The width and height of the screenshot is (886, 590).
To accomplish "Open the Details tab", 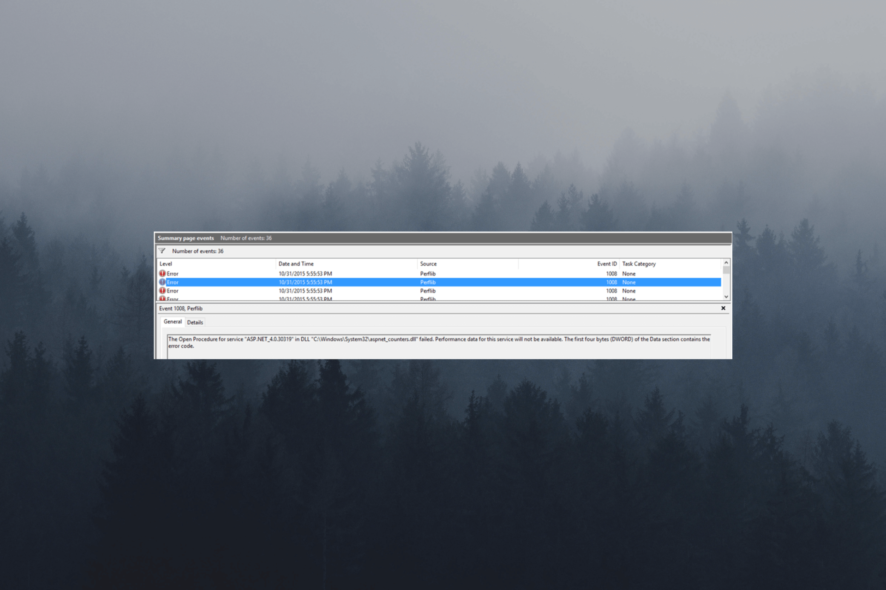I will coord(193,323).
